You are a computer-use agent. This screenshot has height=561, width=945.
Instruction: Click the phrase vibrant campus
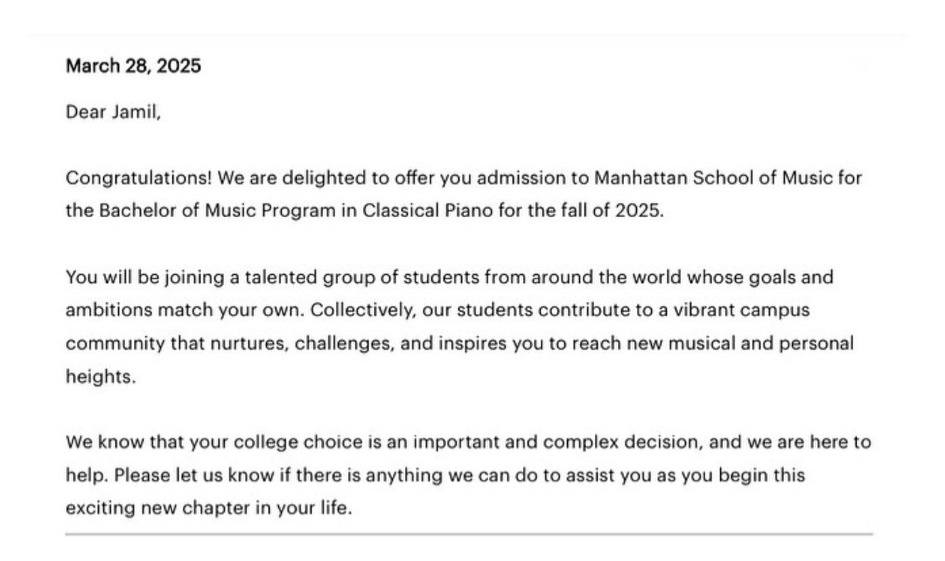(741, 310)
